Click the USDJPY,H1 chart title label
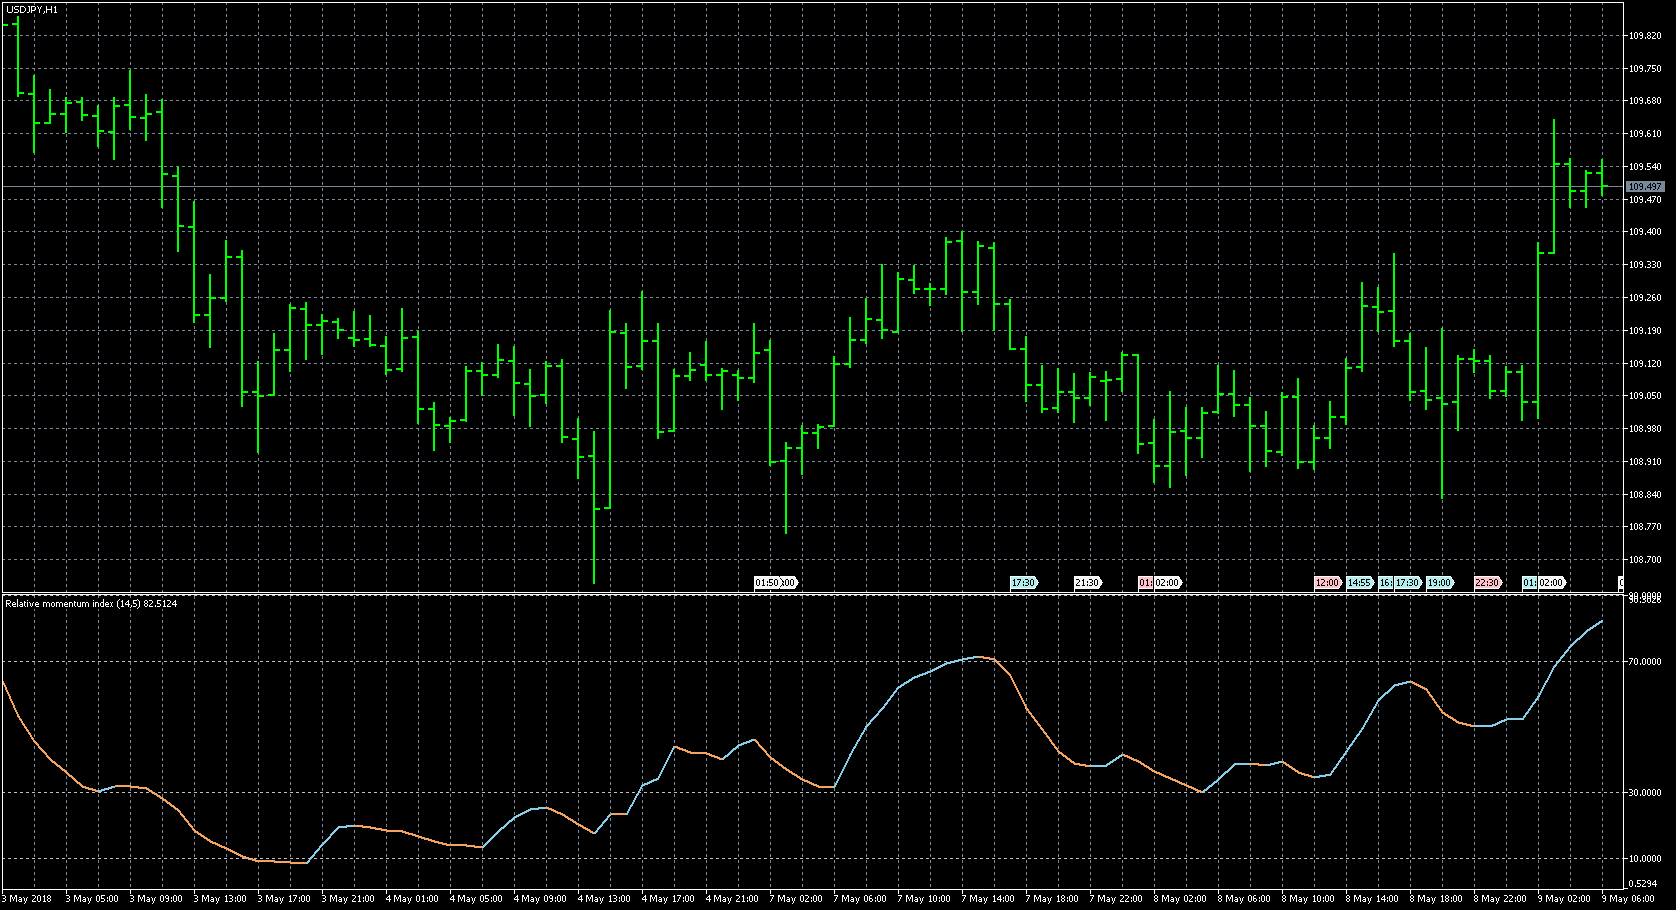The width and height of the screenshot is (1676, 910). click(32, 9)
